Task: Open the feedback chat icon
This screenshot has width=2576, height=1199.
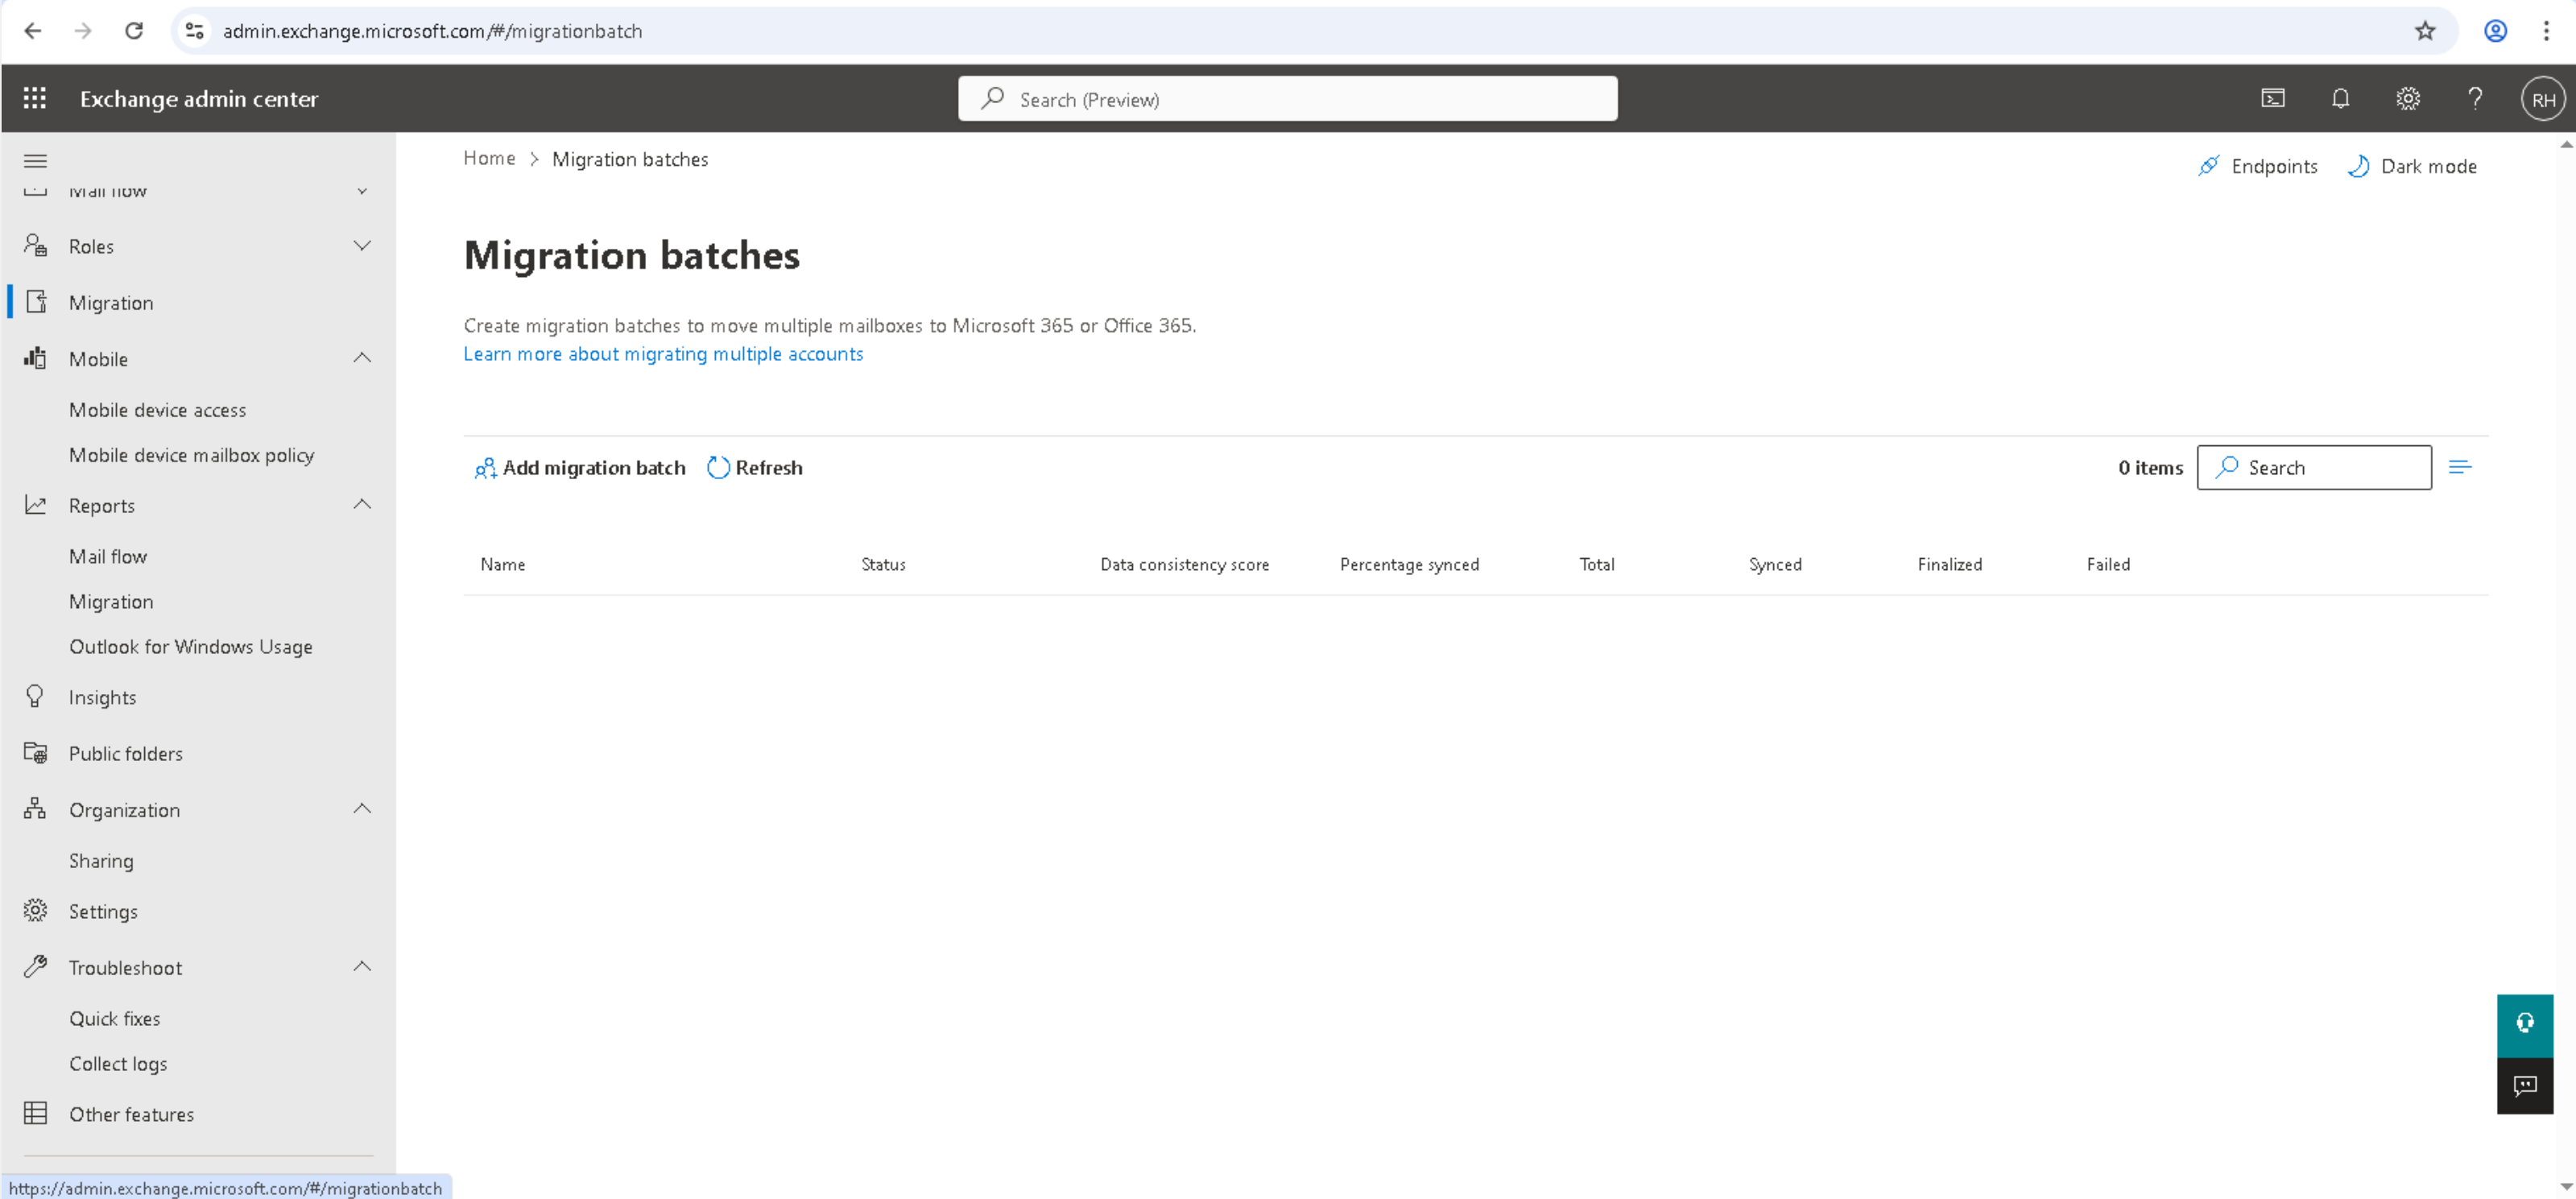Action: point(2525,1086)
